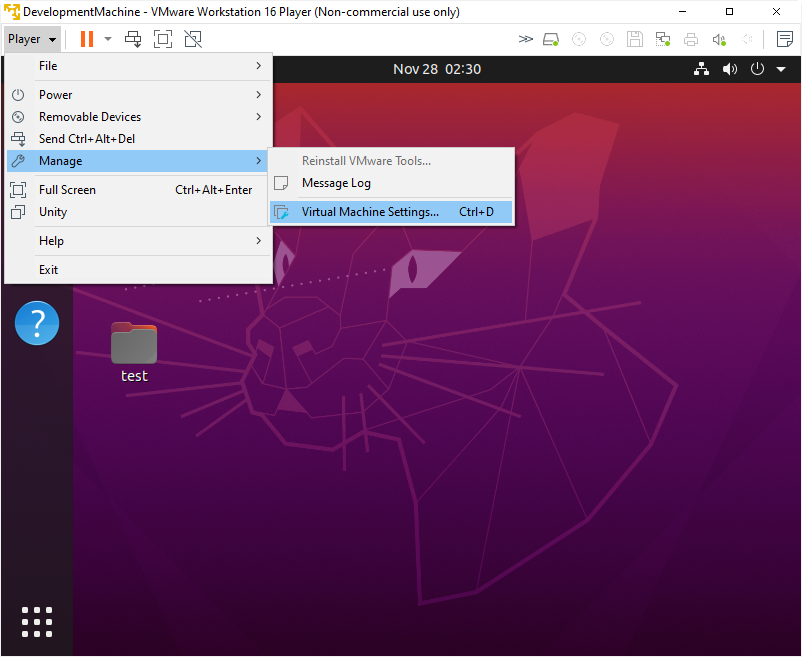Click the printer device icon
802x657 pixels.
pyautogui.click(x=691, y=39)
